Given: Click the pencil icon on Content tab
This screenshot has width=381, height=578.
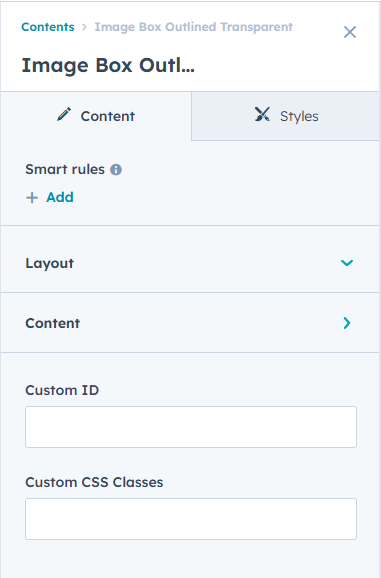Looking at the screenshot, I should click(64, 115).
